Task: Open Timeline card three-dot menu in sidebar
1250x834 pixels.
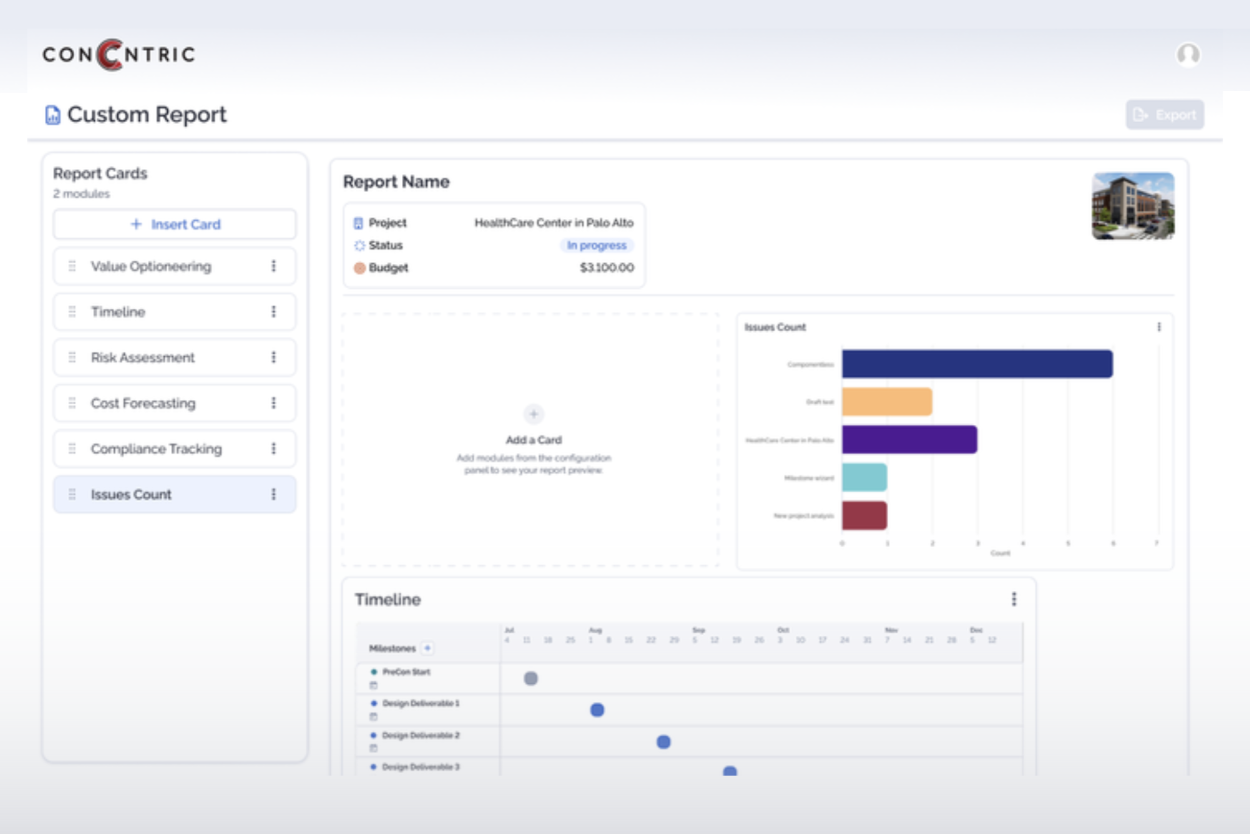Action: [x=273, y=312]
